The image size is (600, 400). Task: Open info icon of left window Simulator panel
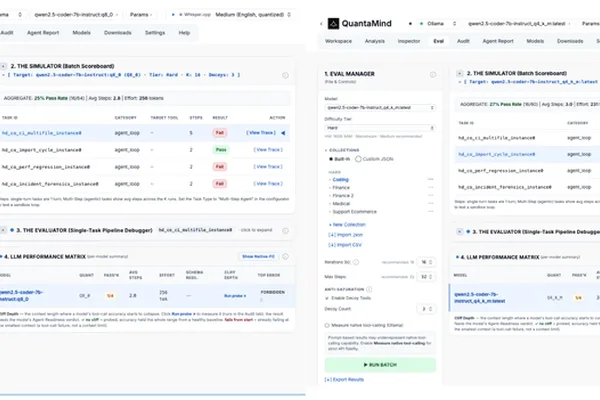click(x=285, y=75)
